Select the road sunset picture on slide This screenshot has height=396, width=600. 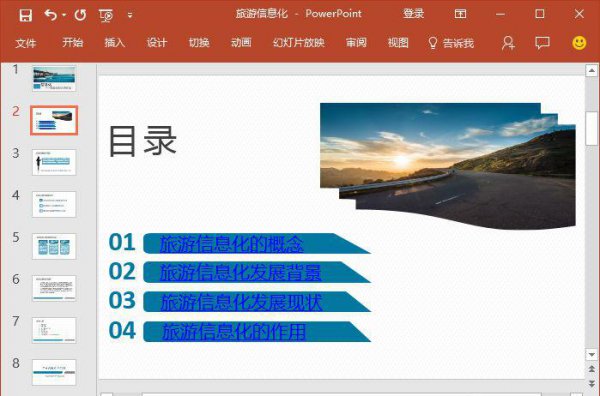coord(448,166)
